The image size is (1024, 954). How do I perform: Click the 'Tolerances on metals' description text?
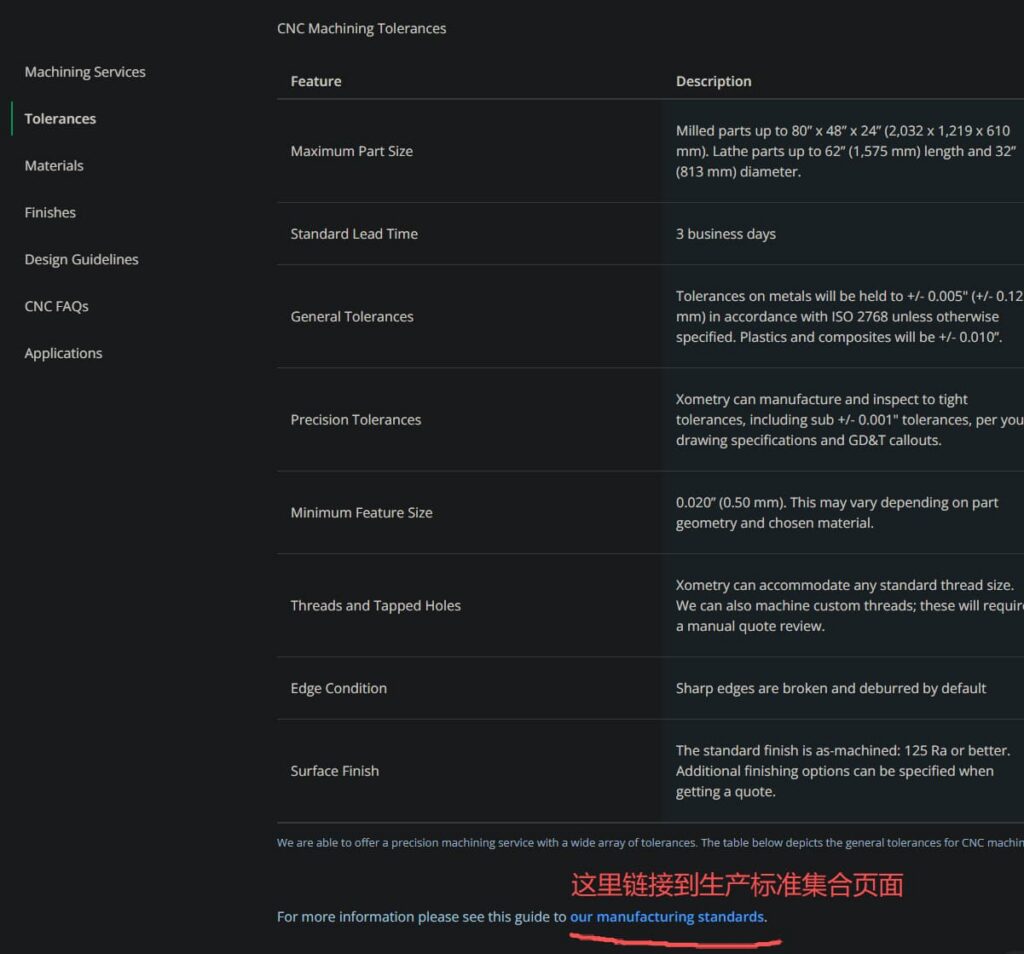tap(850, 317)
